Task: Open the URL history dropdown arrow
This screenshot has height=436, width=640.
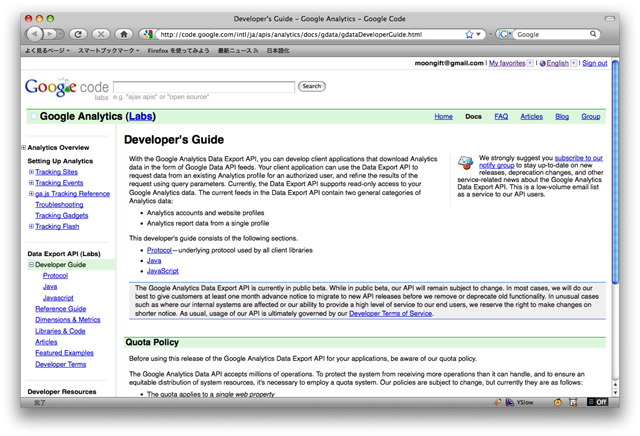Action: click(x=478, y=35)
